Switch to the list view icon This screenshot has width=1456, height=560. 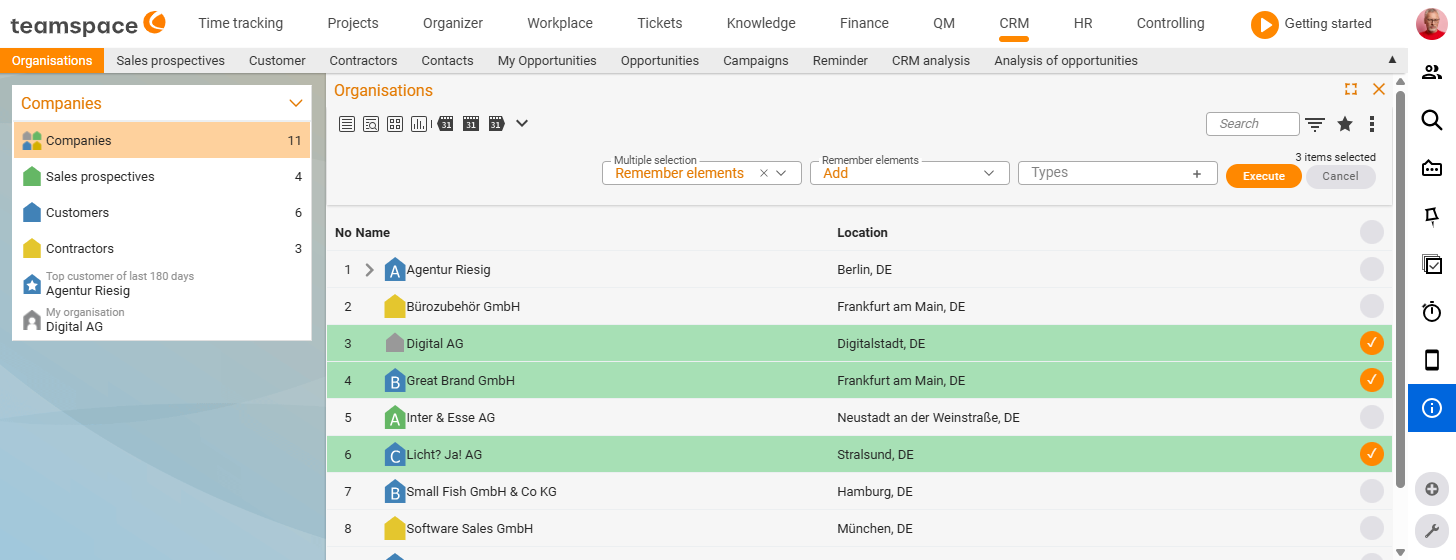[x=347, y=124]
